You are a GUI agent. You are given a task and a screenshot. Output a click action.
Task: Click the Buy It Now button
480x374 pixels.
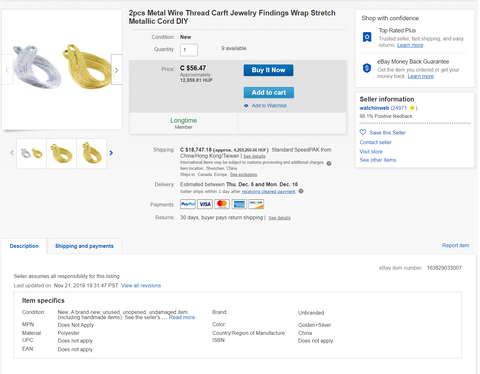click(x=268, y=70)
